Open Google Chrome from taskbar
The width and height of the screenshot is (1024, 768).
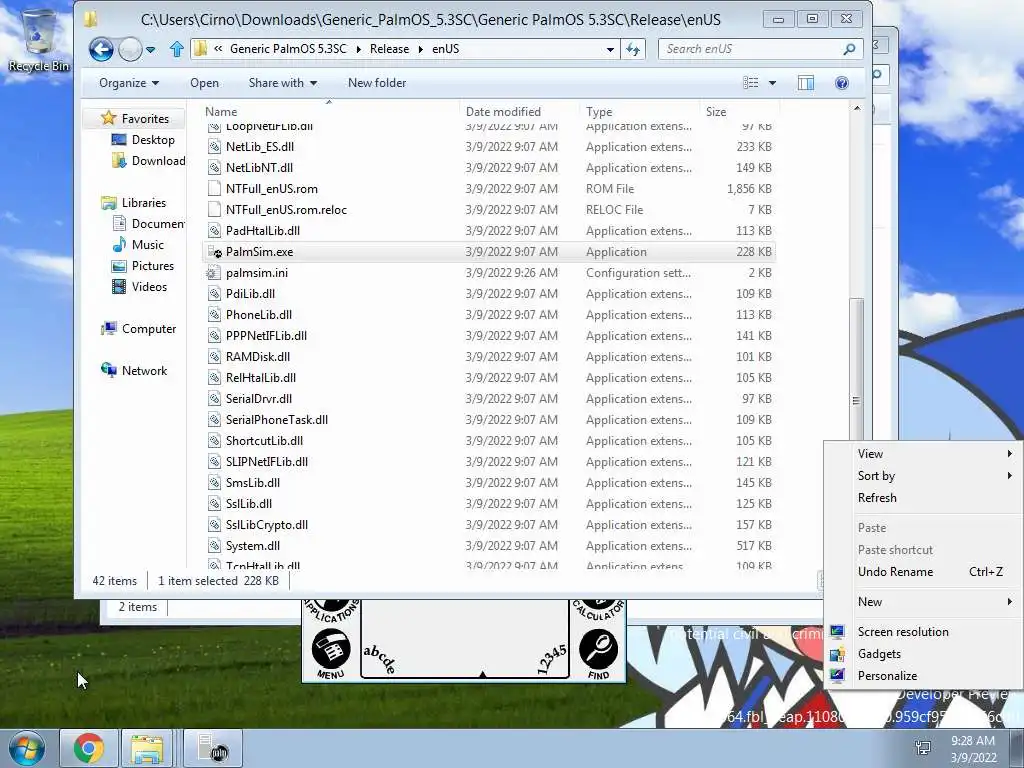click(x=88, y=748)
